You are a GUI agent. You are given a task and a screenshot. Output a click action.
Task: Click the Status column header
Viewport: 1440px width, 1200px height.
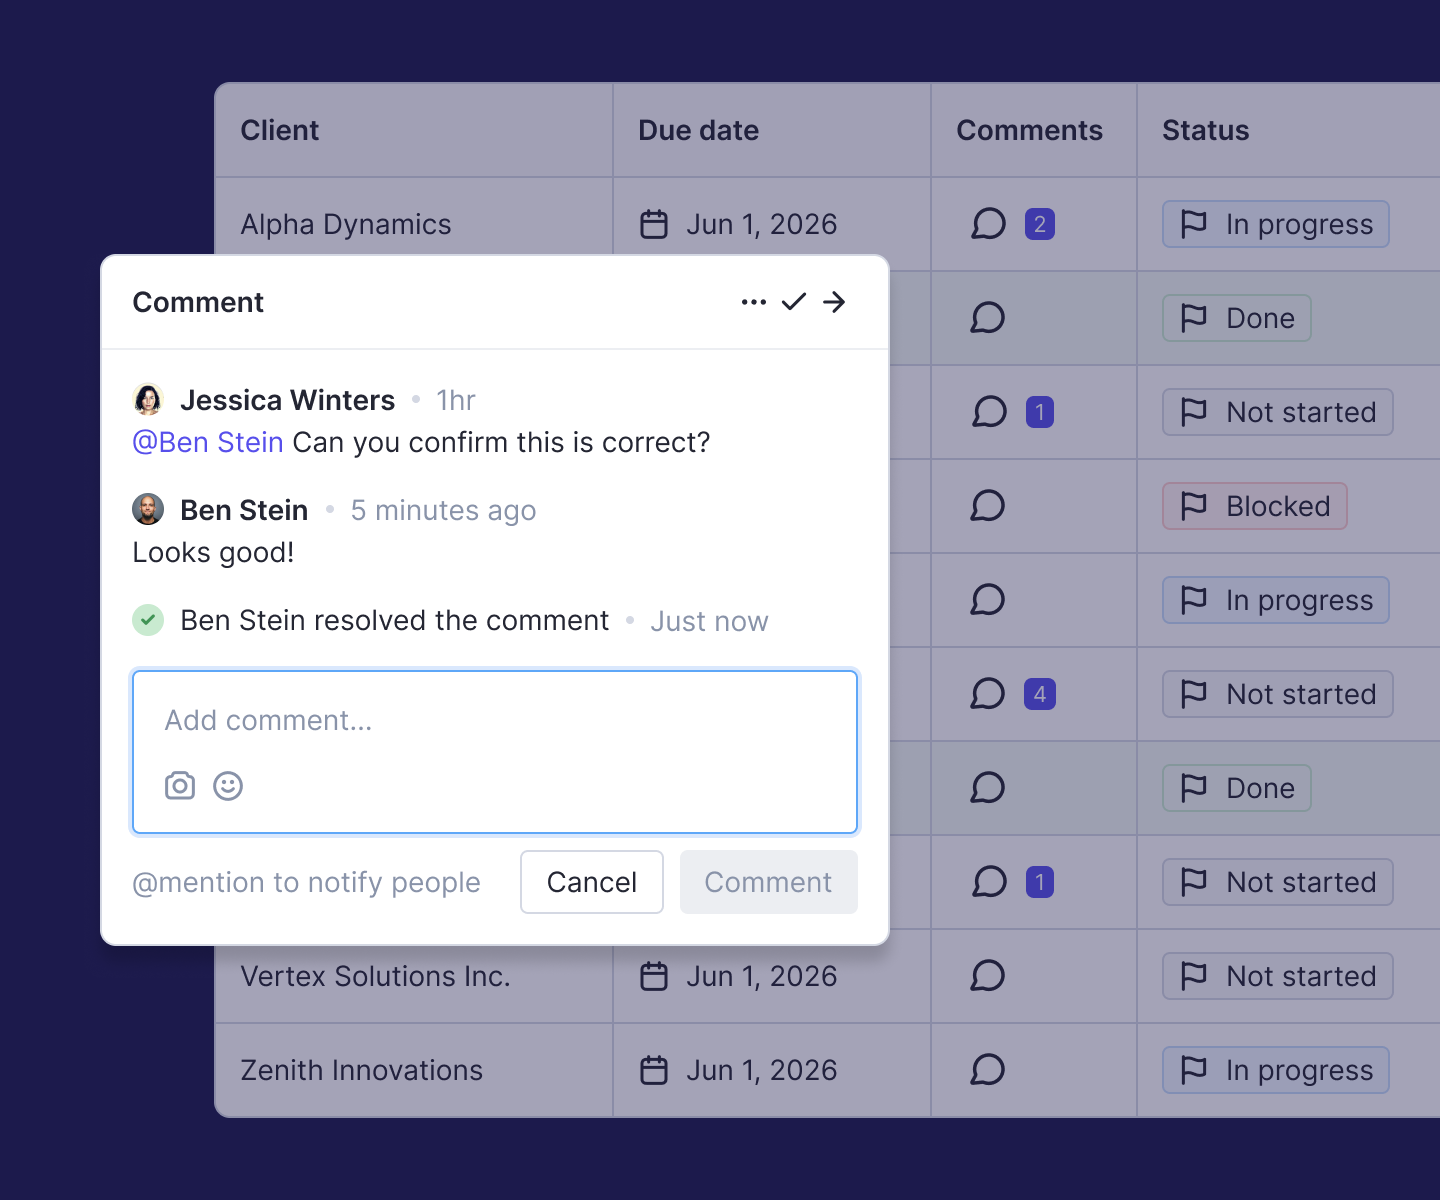[x=1206, y=130]
